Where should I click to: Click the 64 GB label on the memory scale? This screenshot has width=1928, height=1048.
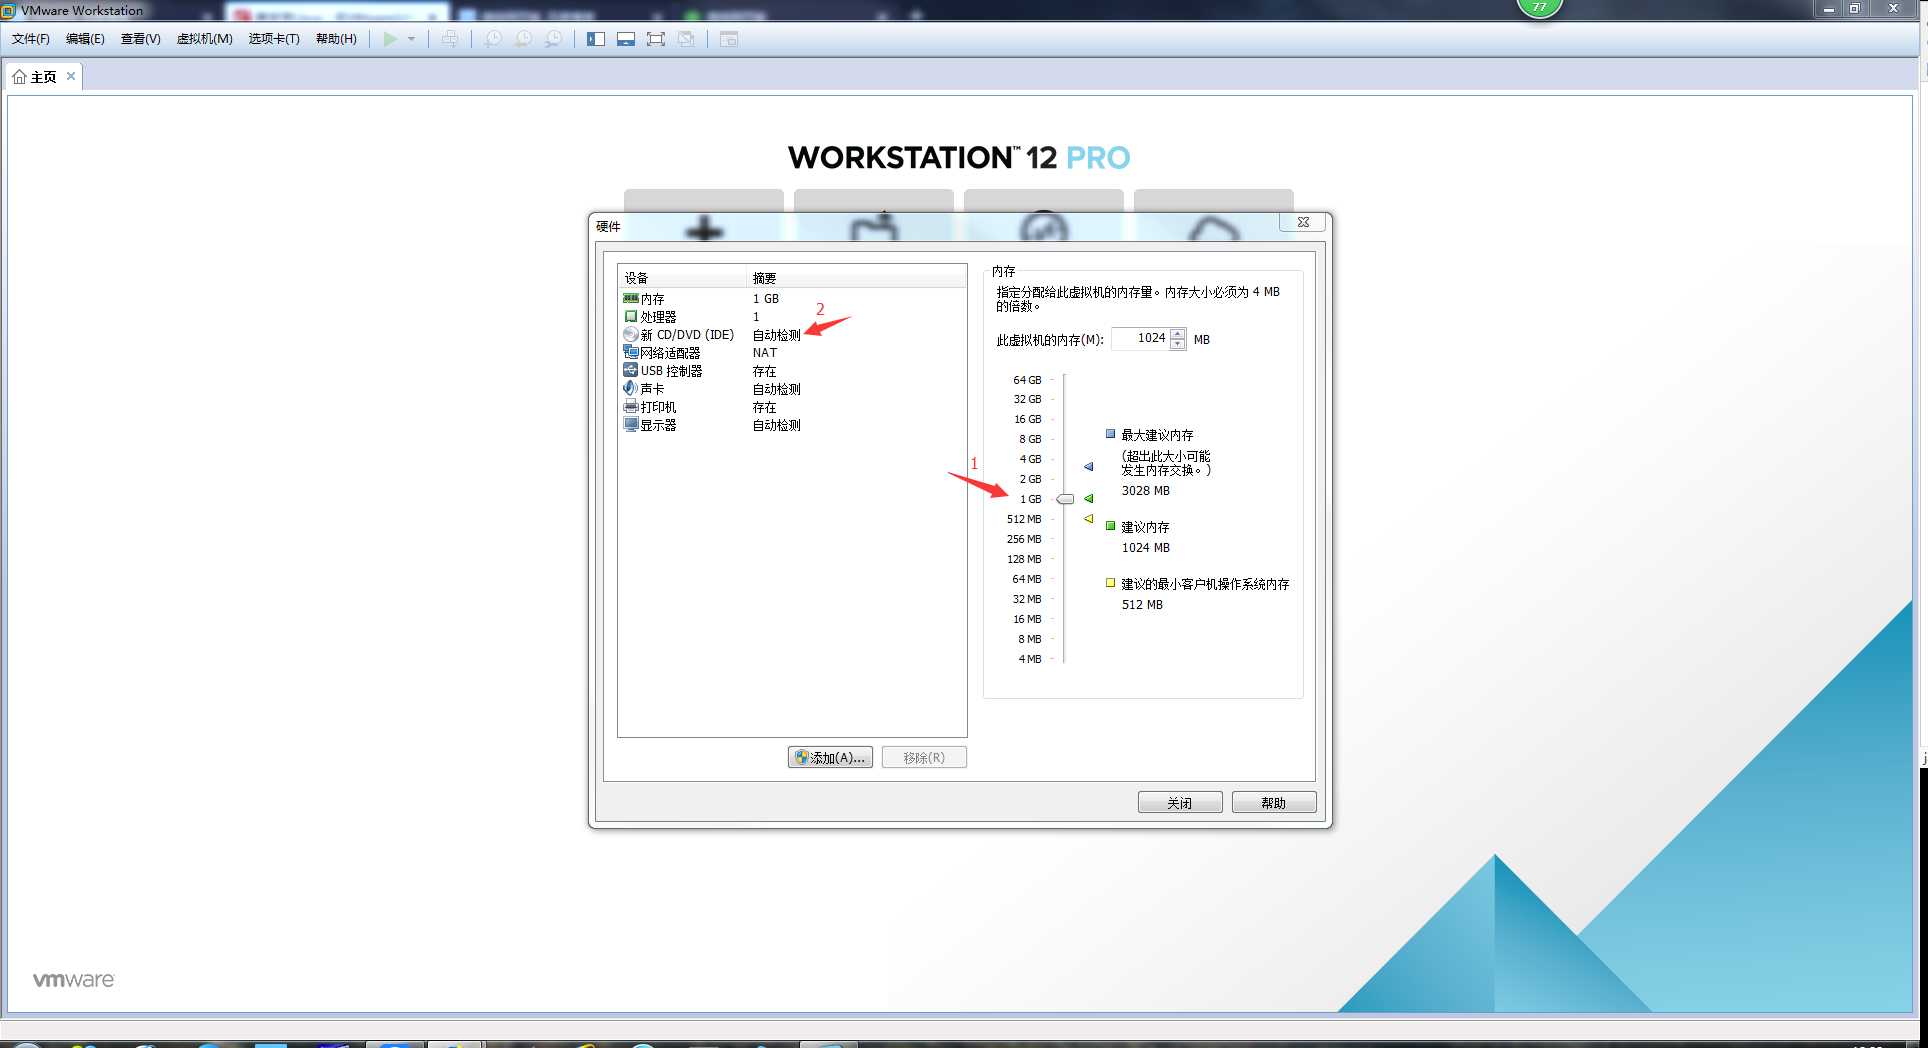point(1027,380)
